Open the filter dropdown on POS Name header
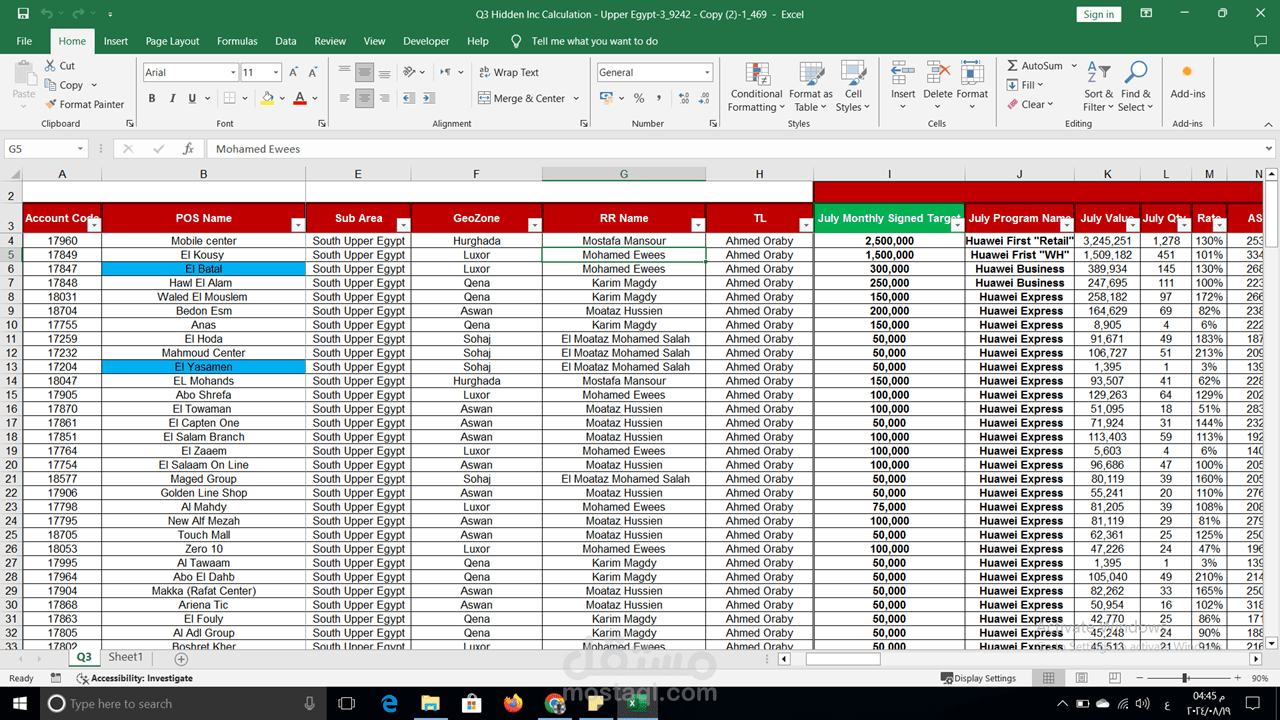This screenshot has width=1280, height=720. coord(297,225)
